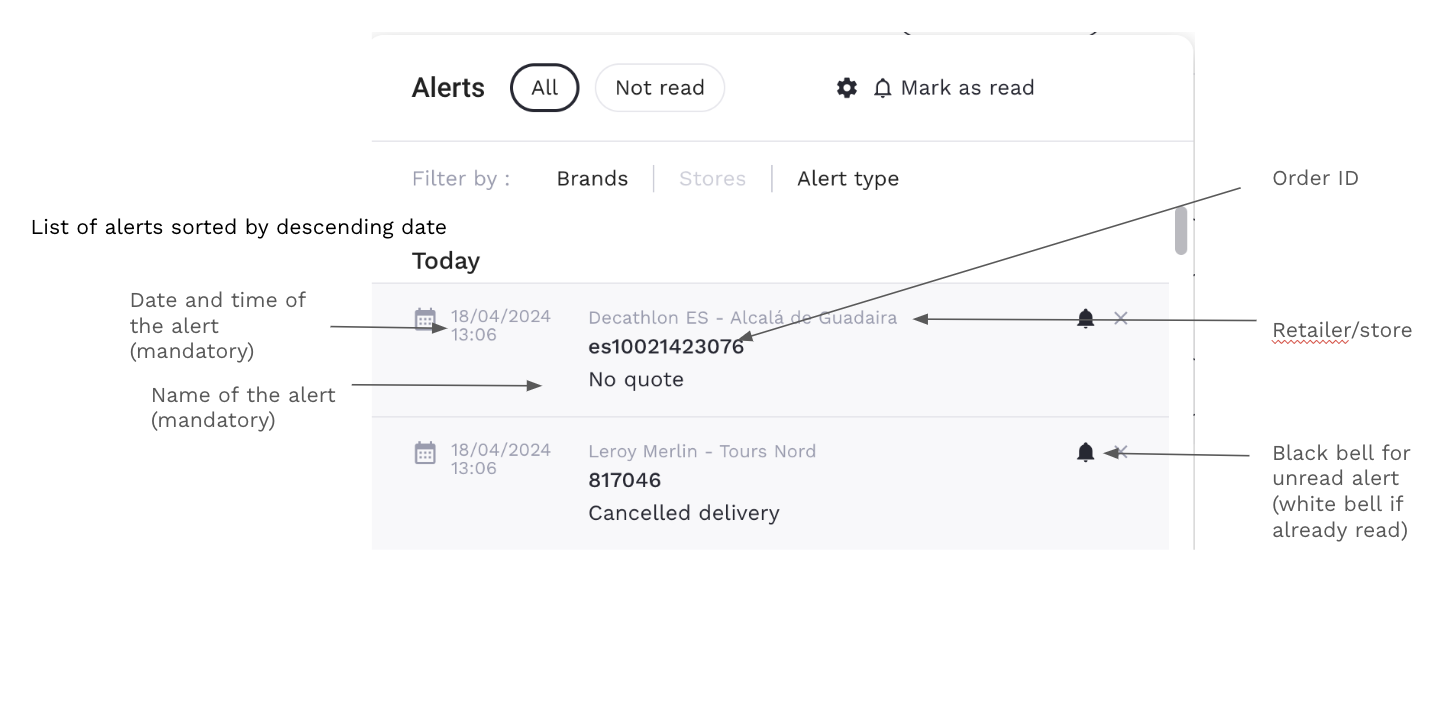Click calendar icon on Leroy Merlin alert

[425, 453]
